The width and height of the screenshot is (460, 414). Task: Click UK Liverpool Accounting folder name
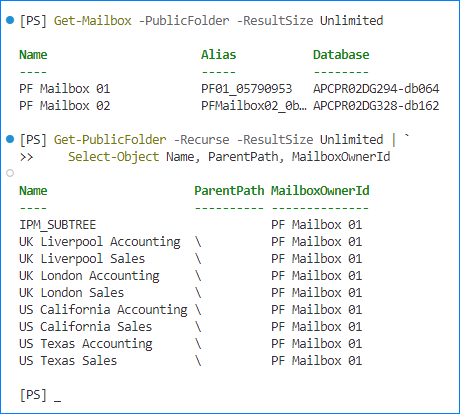[100, 242]
